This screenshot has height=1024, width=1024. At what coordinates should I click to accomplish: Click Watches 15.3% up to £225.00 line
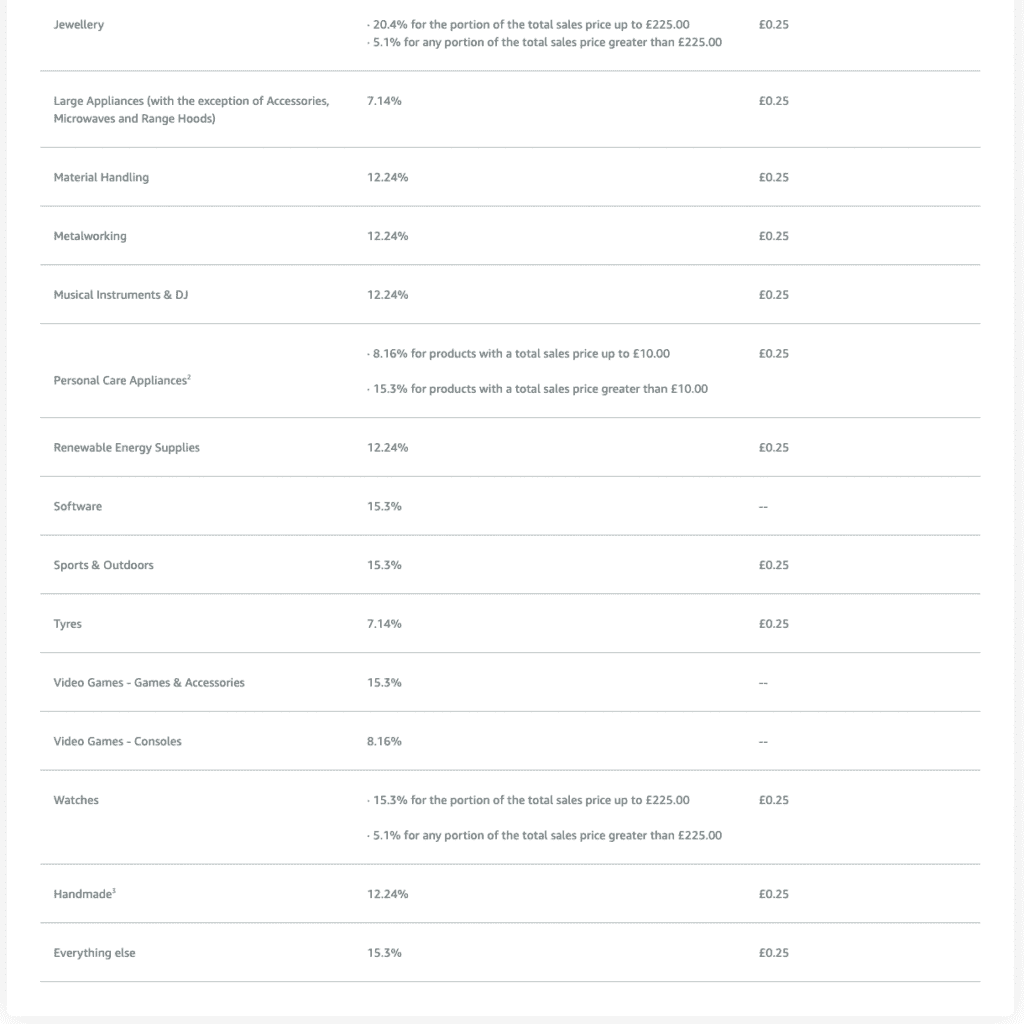529,800
